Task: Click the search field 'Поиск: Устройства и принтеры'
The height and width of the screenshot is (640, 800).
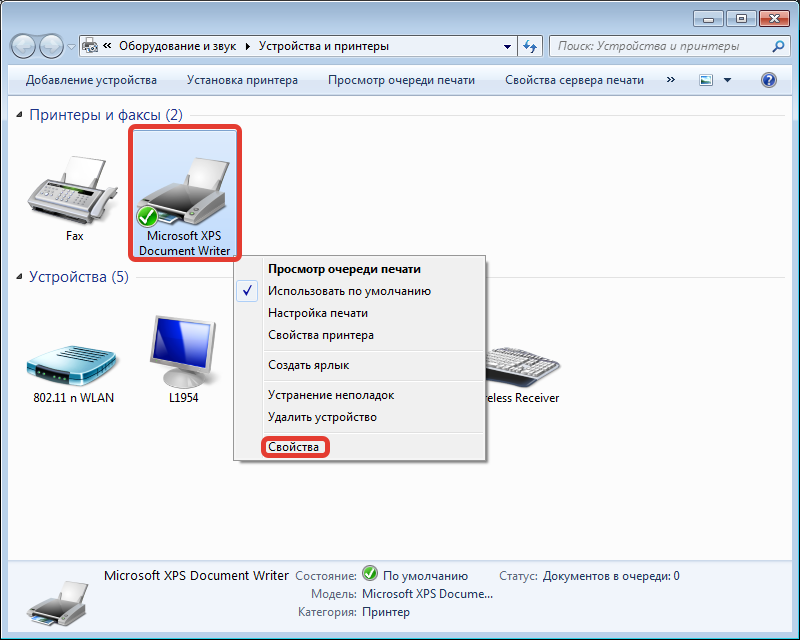Action: (660, 46)
